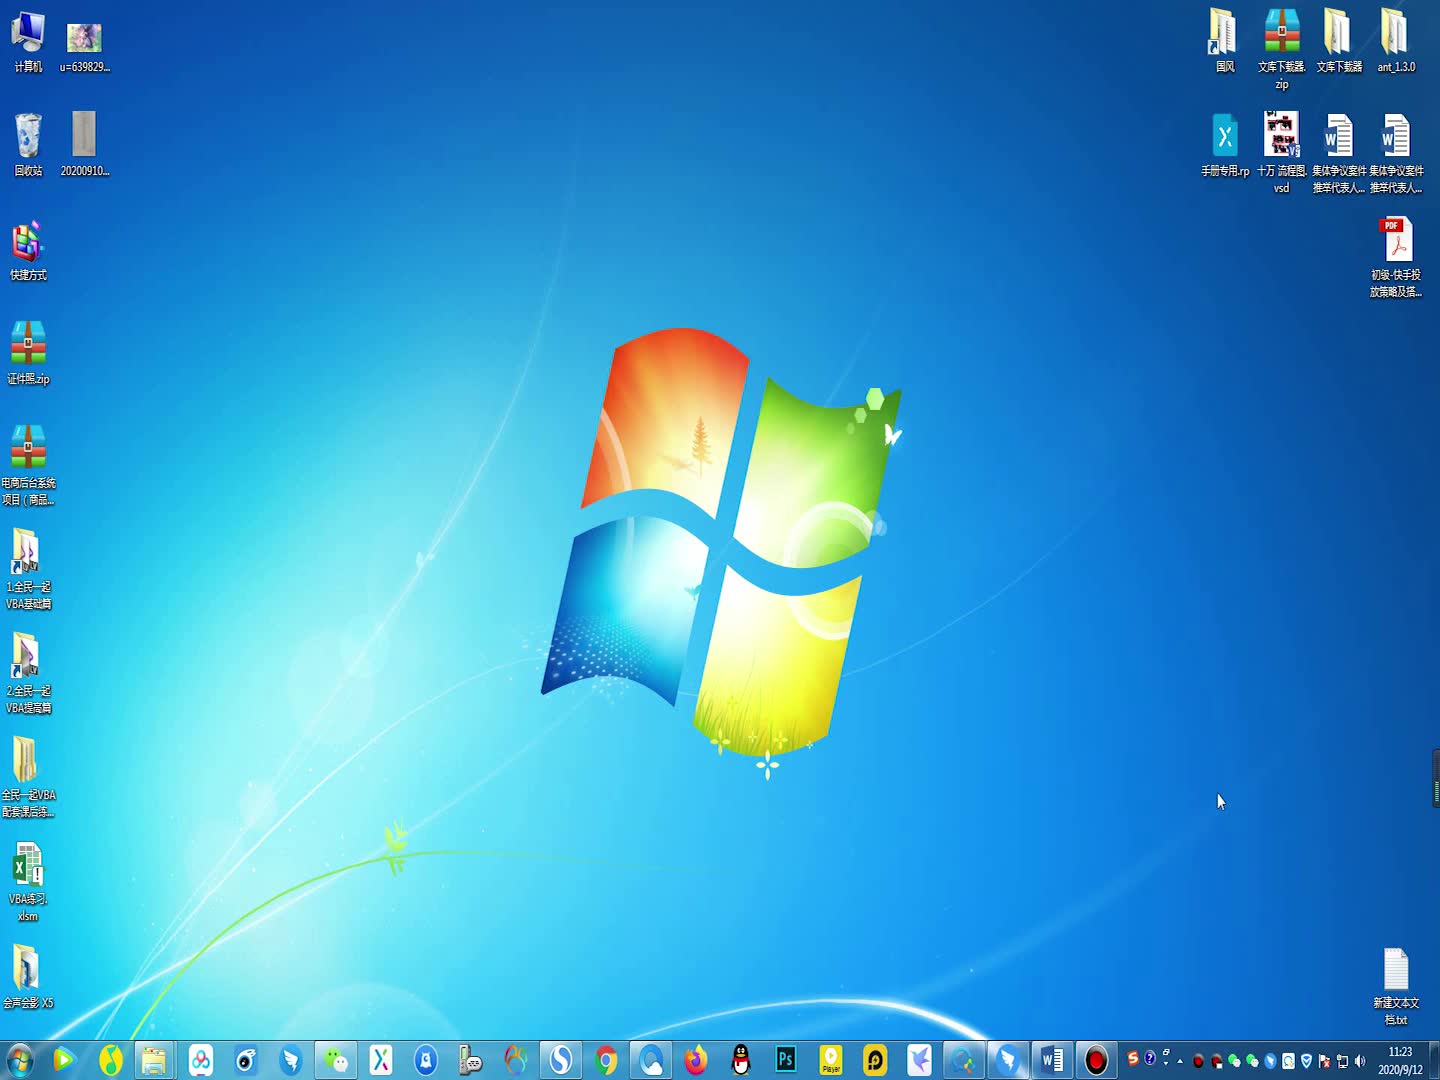Select the 20200910 image file icon
The width and height of the screenshot is (1440, 1080).
point(84,145)
